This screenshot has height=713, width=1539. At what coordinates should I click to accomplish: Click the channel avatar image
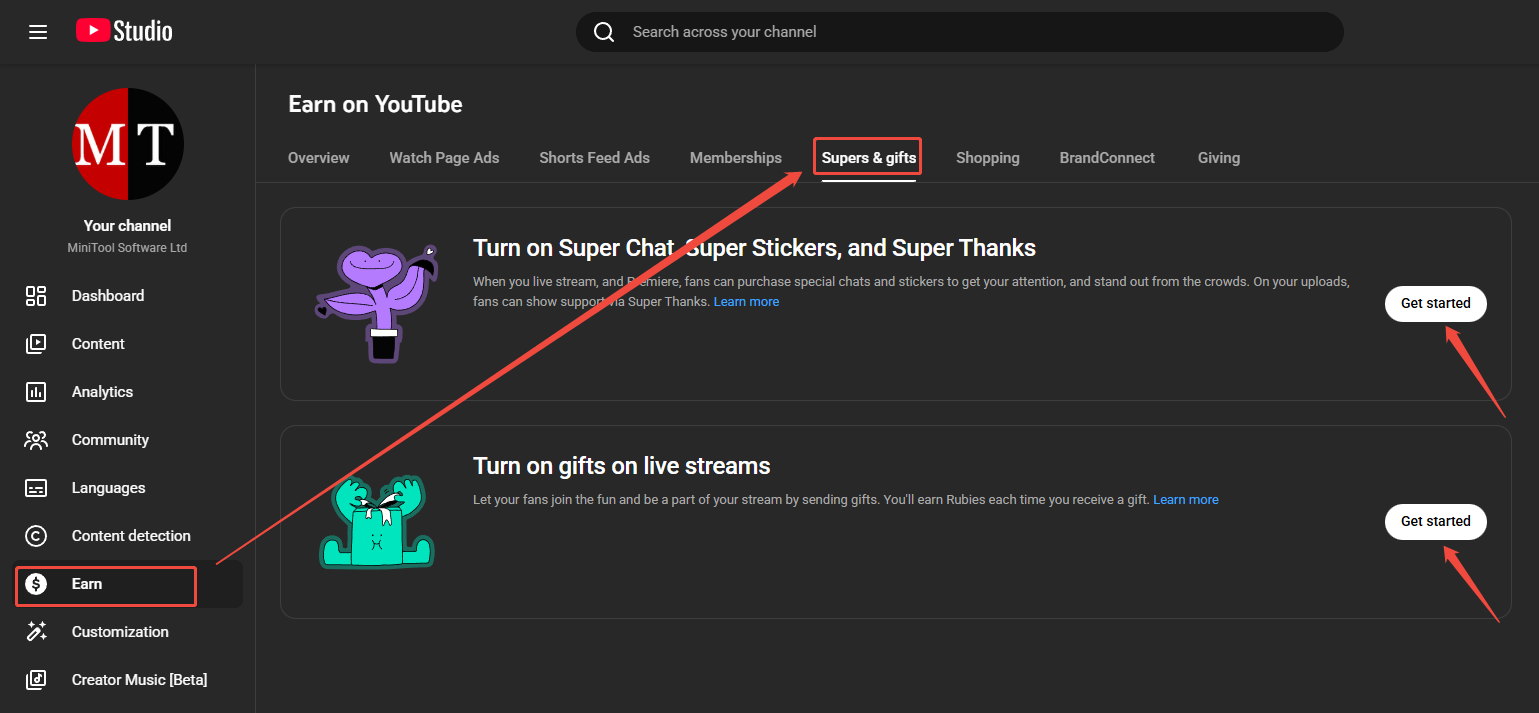click(127, 144)
